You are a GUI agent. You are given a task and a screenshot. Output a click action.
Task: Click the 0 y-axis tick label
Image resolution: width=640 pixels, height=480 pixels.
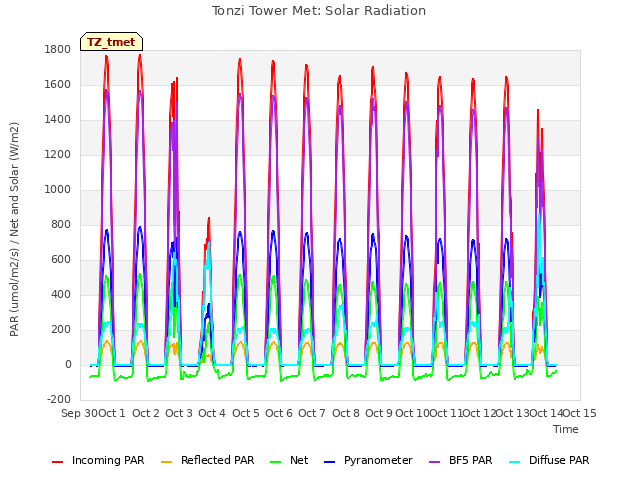[x=68, y=365]
